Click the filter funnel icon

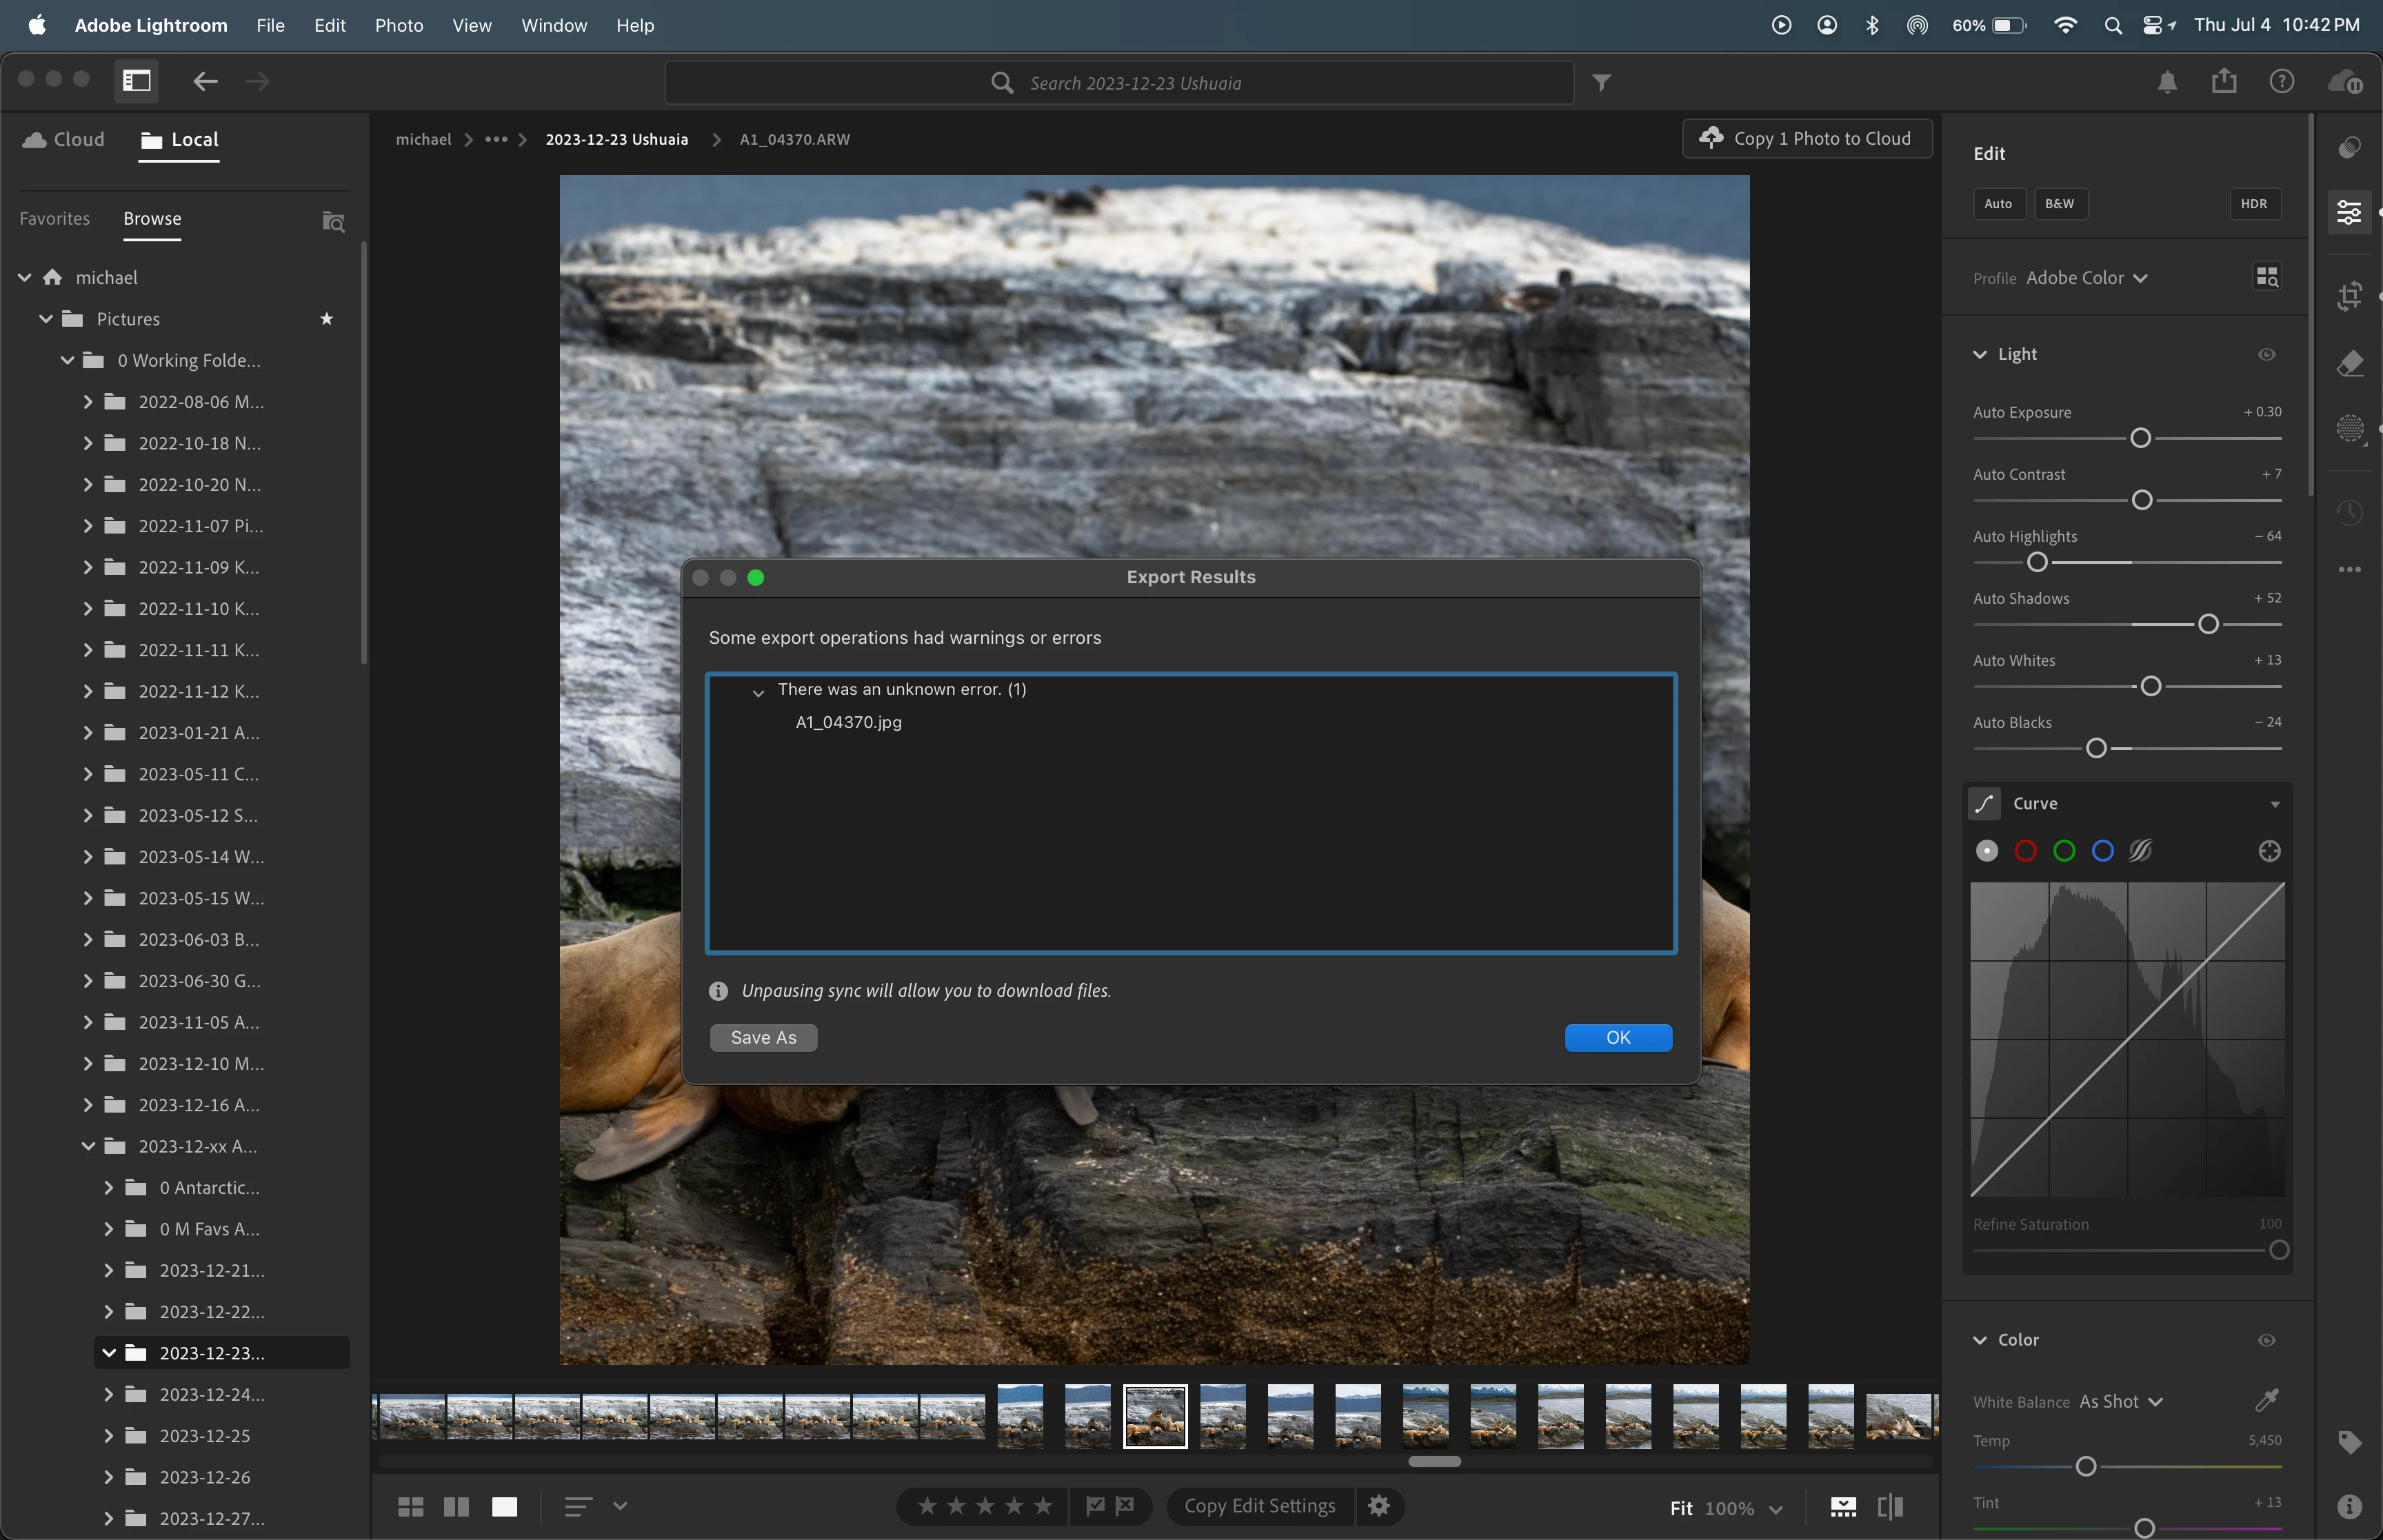click(x=1601, y=83)
